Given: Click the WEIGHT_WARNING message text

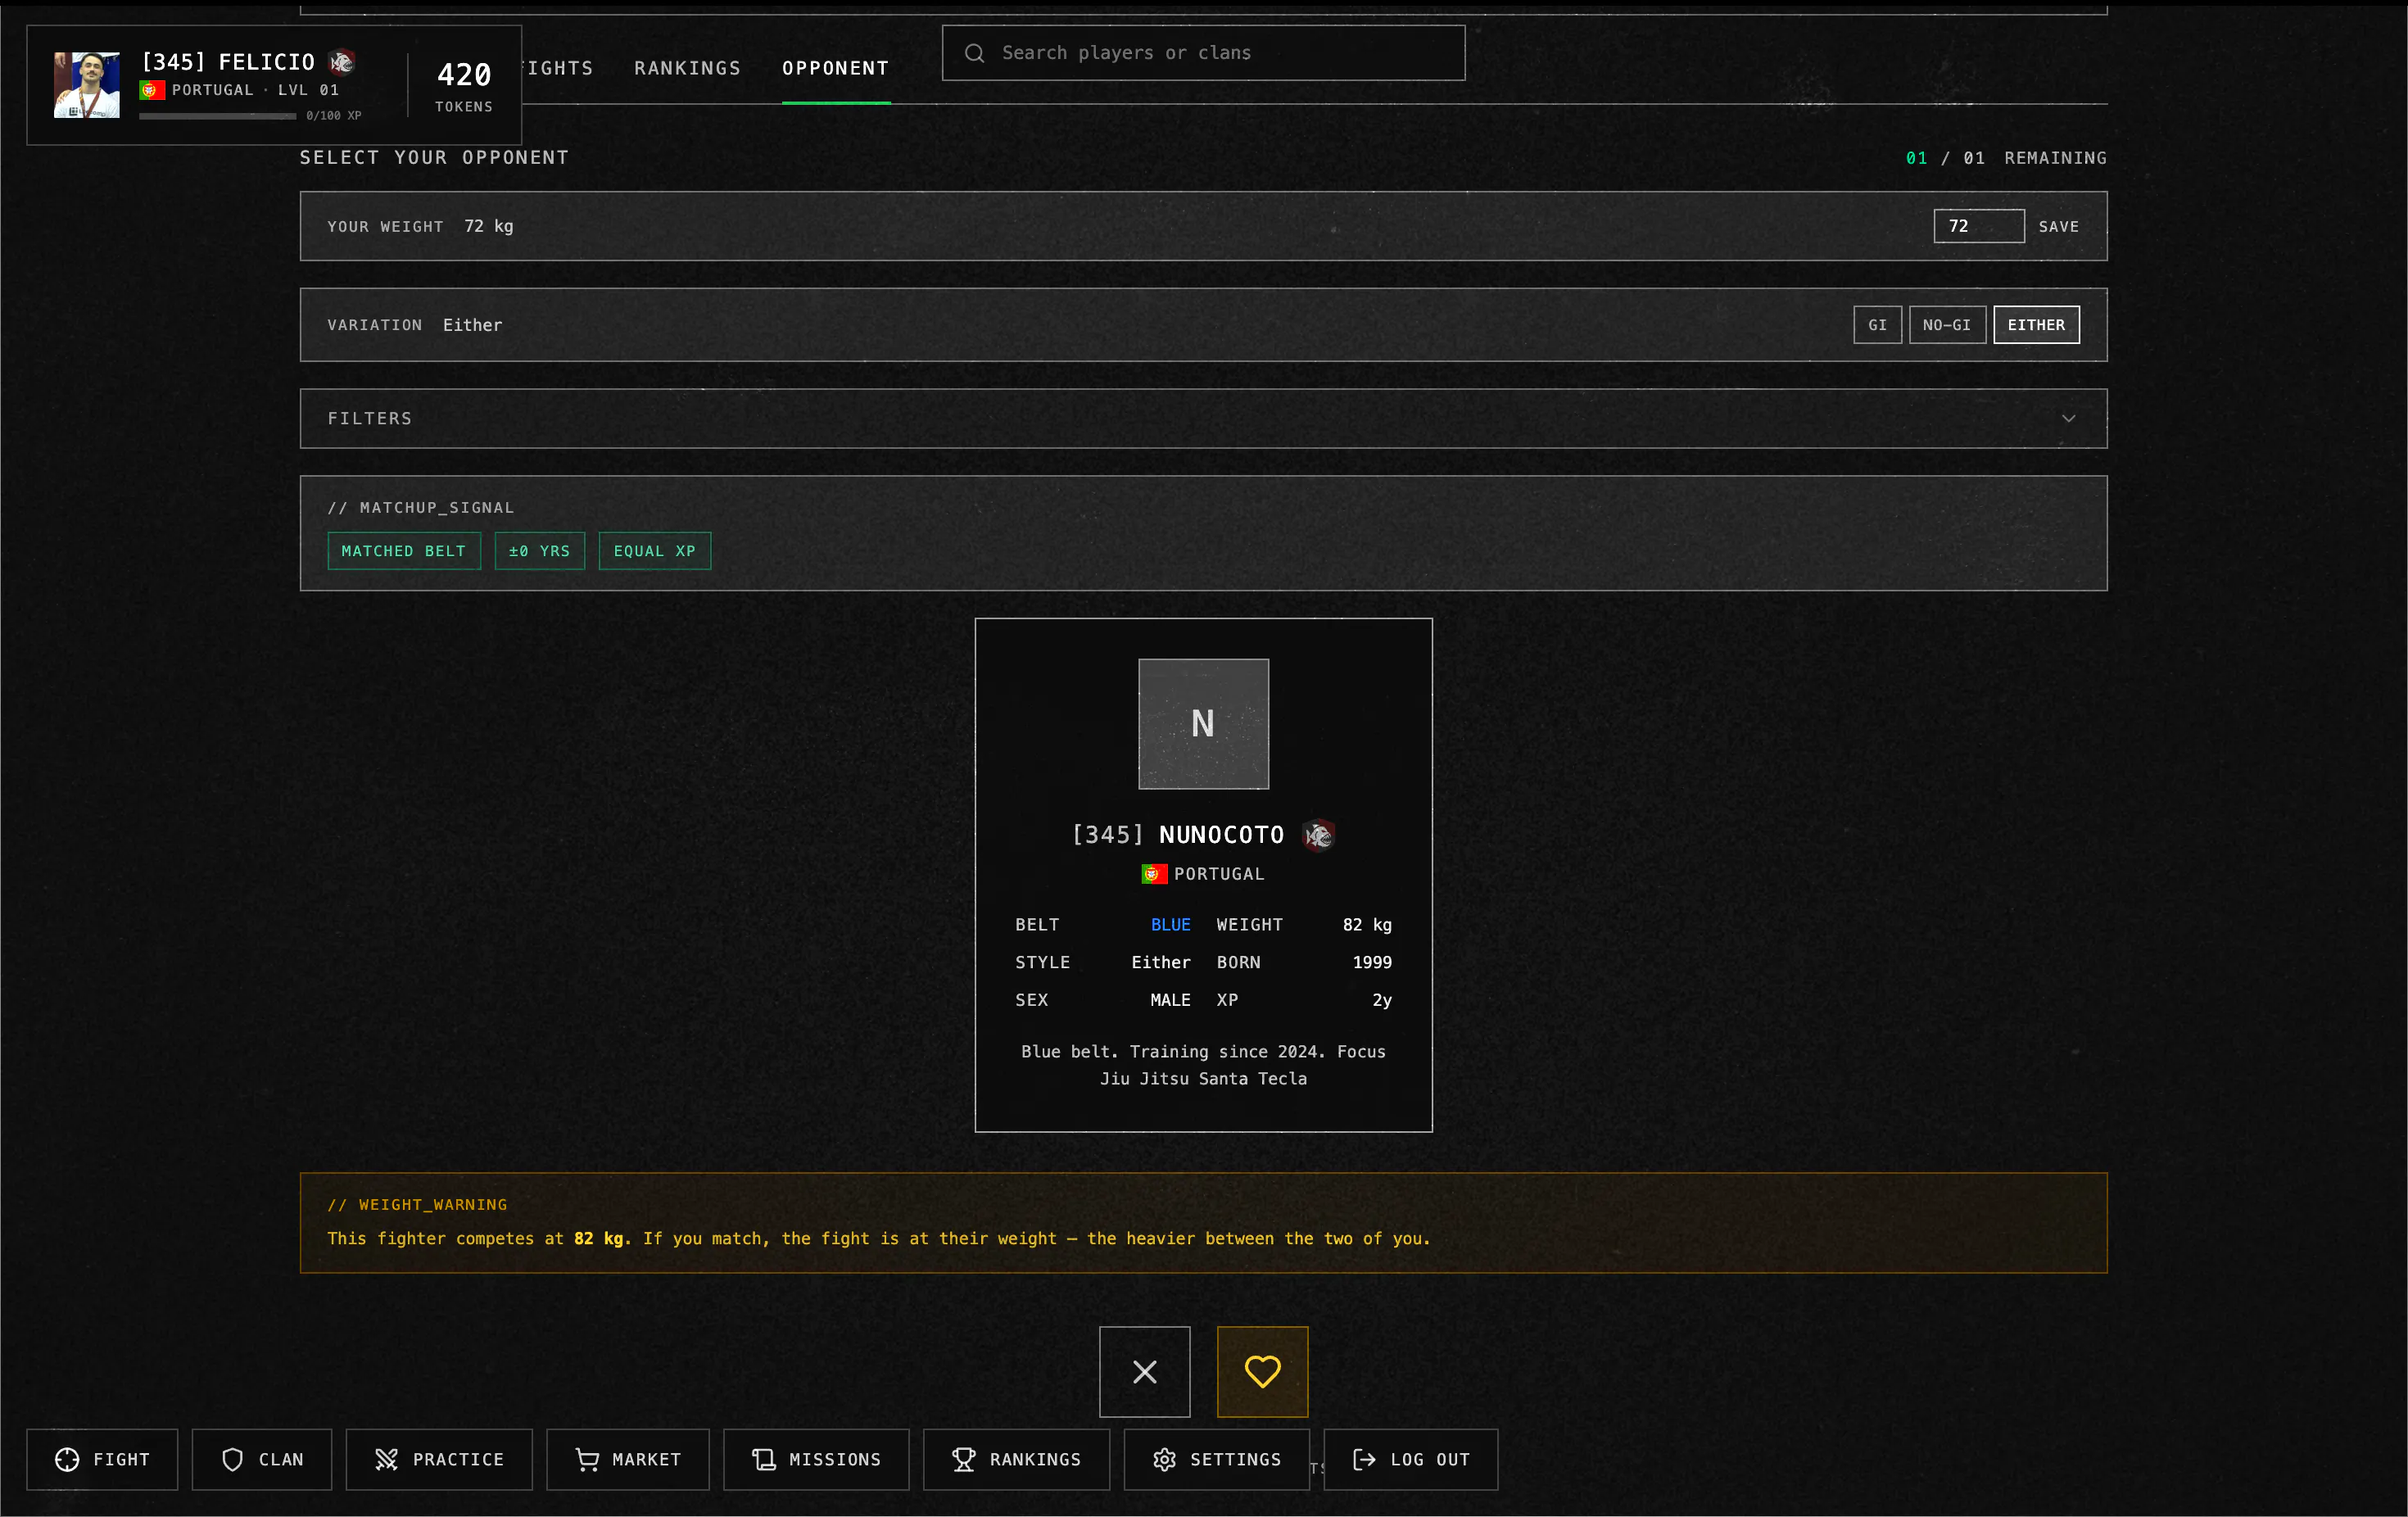Looking at the screenshot, I should [879, 1238].
